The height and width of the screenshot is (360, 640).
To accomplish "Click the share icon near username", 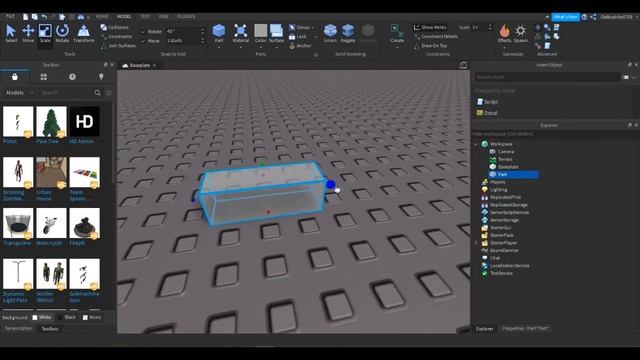I will point(593,17).
